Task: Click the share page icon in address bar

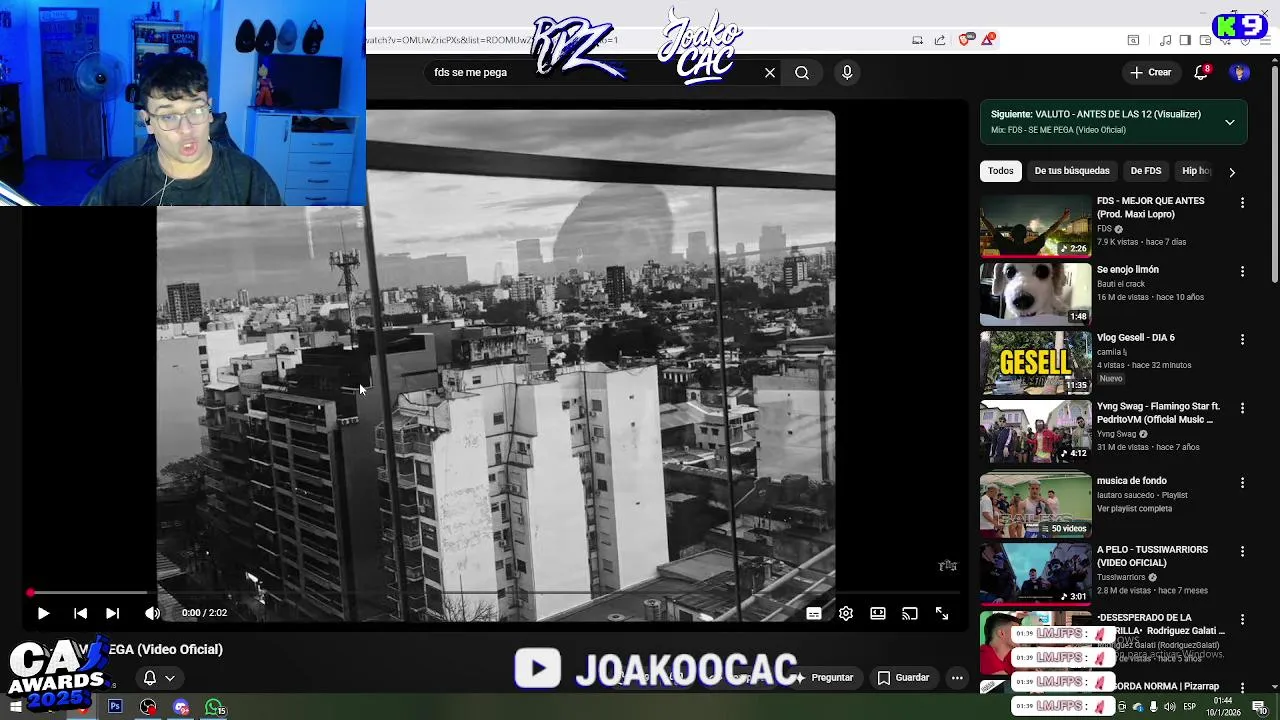Action: pos(940,40)
